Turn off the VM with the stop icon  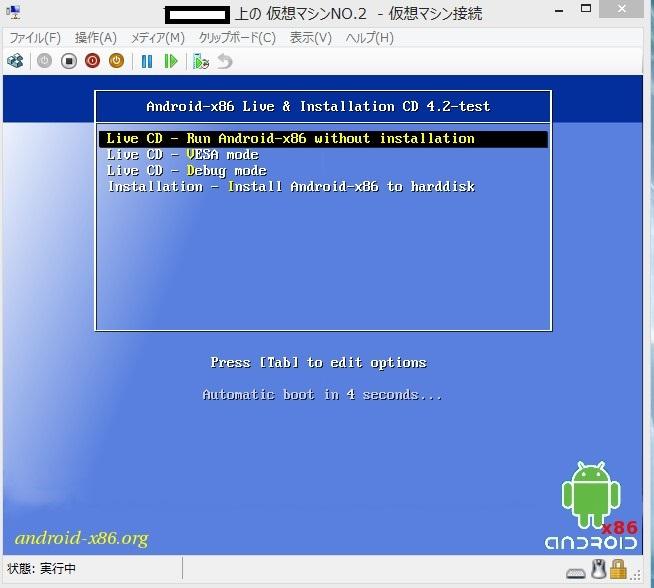click(69, 61)
